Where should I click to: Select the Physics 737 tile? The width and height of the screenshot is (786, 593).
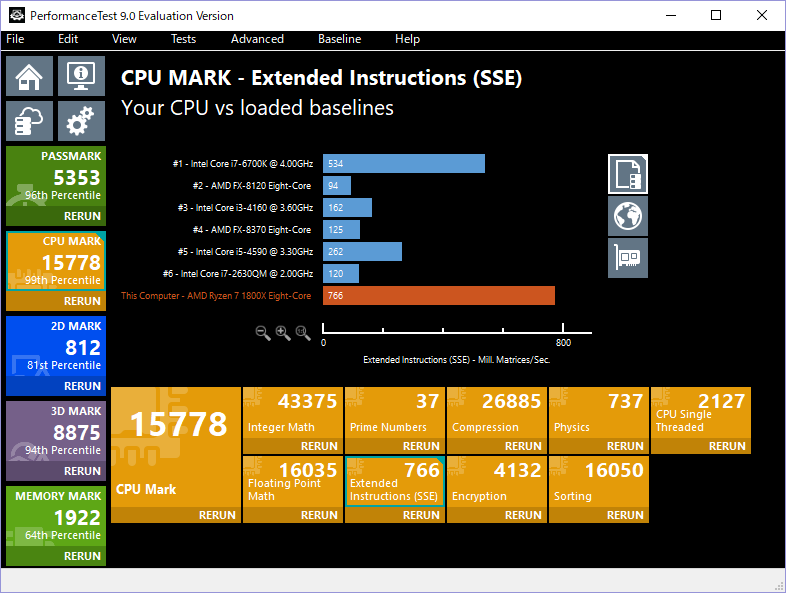[599, 413]
